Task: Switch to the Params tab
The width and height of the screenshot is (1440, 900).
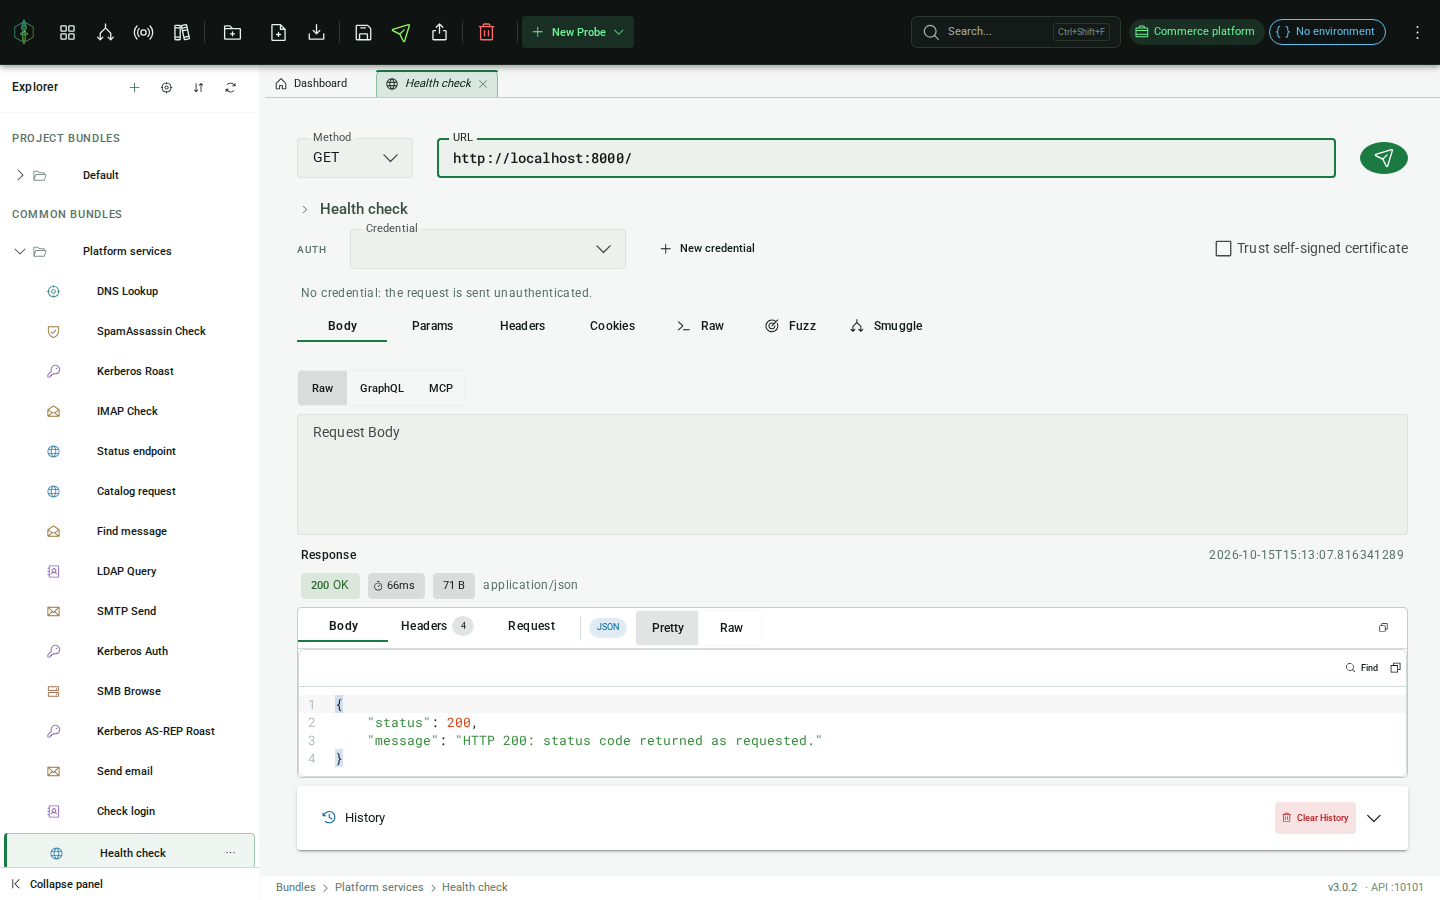Action: (x=432, y=326)
